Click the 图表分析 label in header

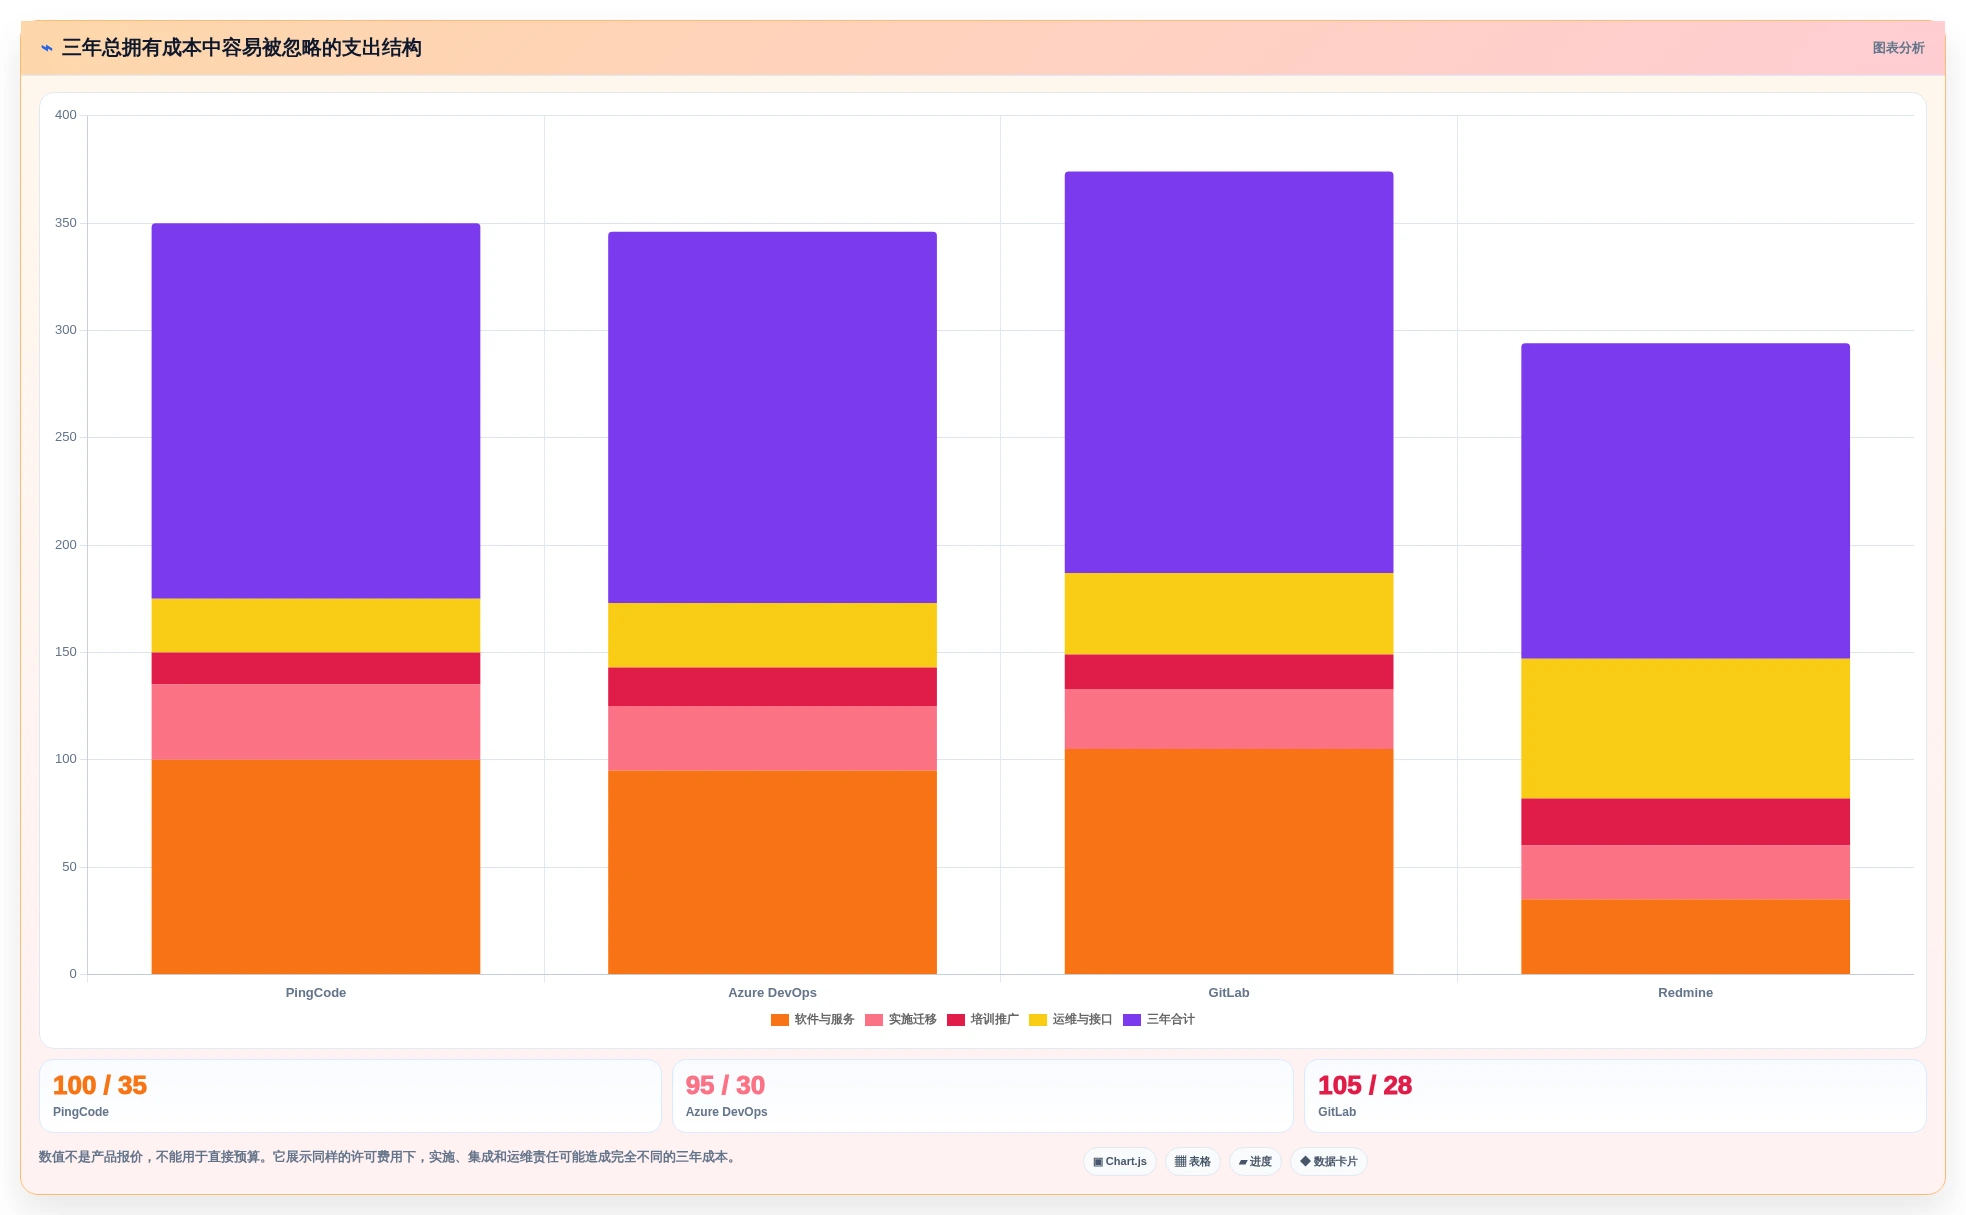[x=1898, y=48]
